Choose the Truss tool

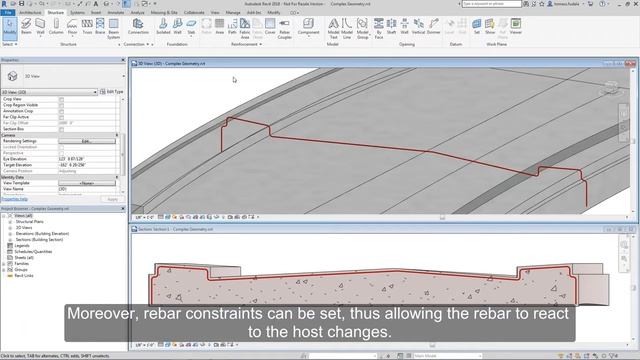(x=87, y=27)
